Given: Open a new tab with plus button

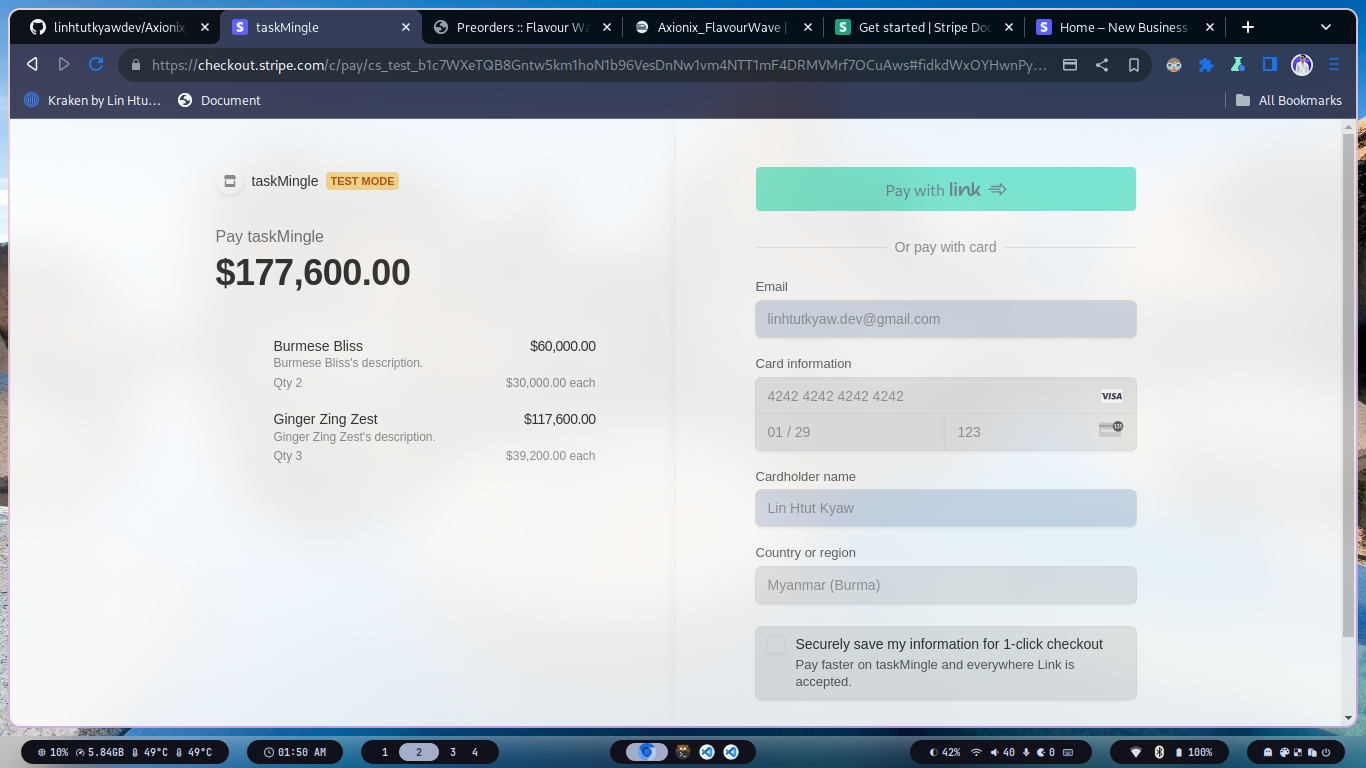Looking at the screenshot, I should coord(1248,27).
